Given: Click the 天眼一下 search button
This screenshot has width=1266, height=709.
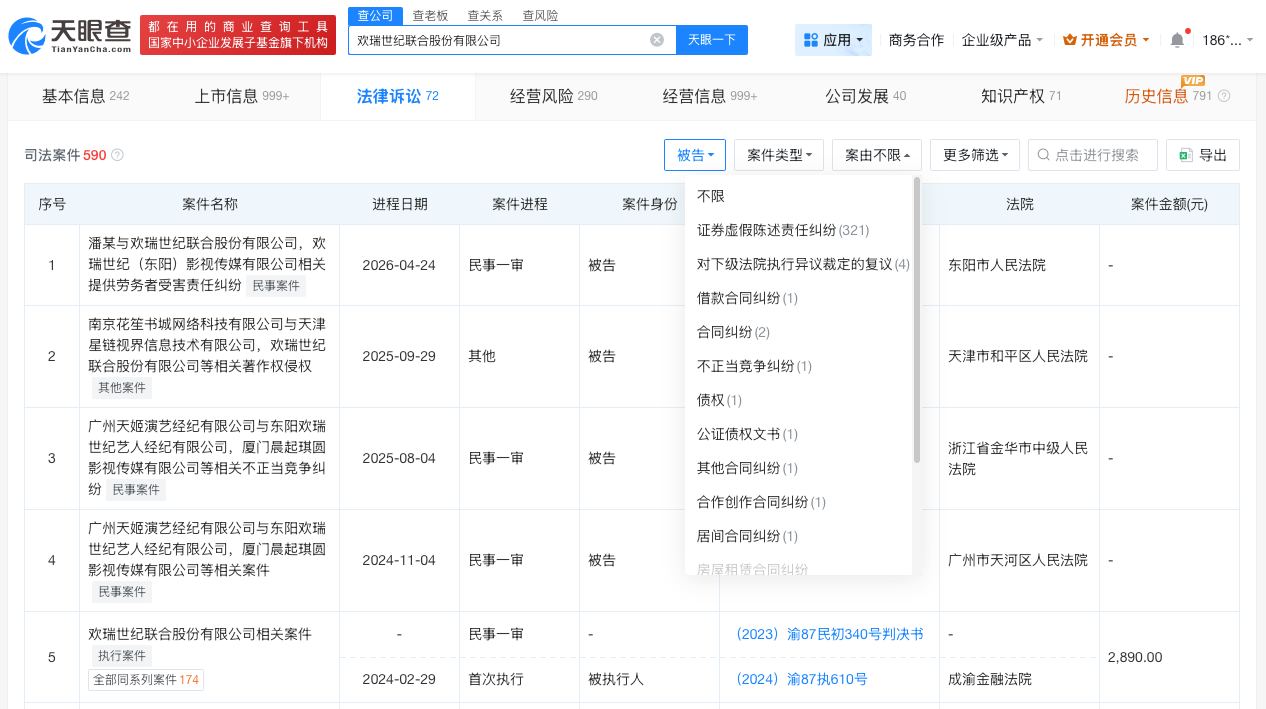Looking at the screenshot, I should pyautogui.click(x=712, y=40).
